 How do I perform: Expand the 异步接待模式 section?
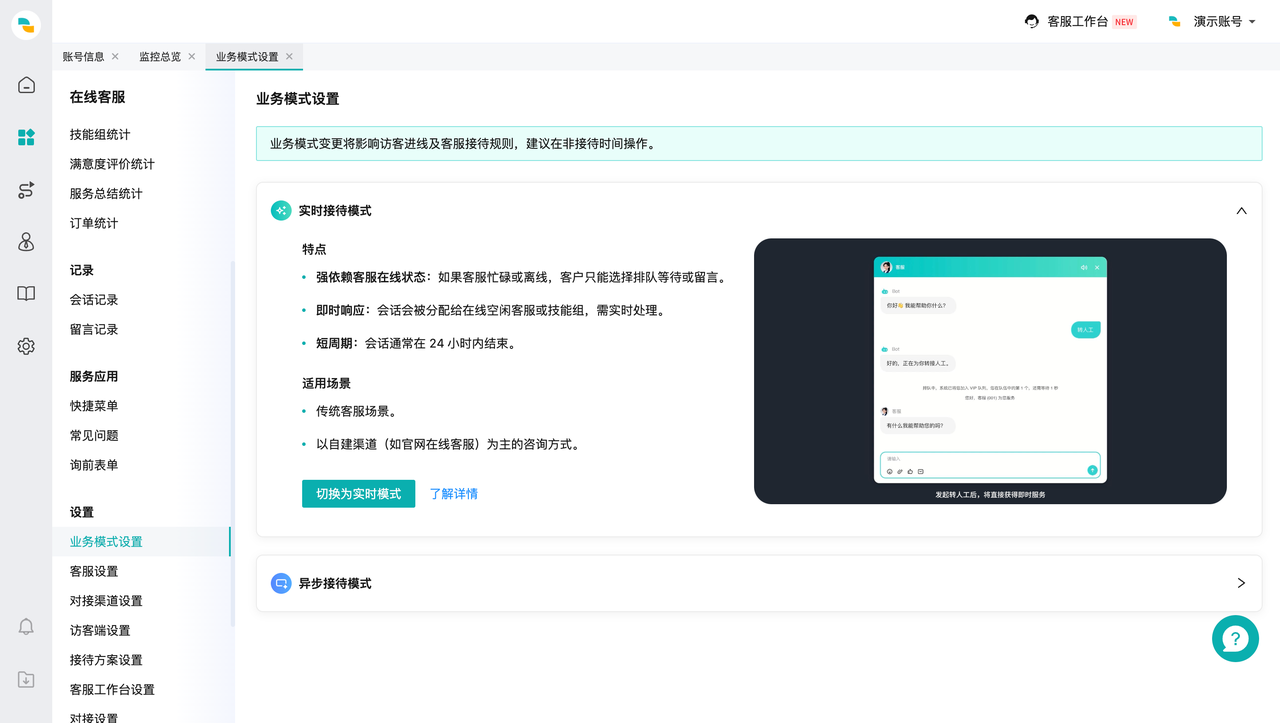pyautogui.click(x=1241, y=582)
